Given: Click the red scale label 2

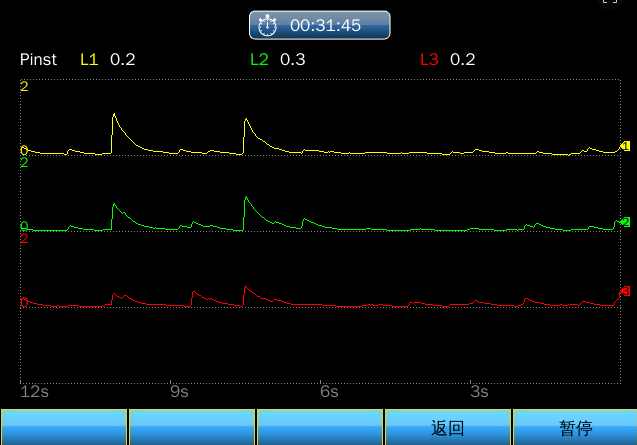Looking at the screenshot, I should pos(24,238).
